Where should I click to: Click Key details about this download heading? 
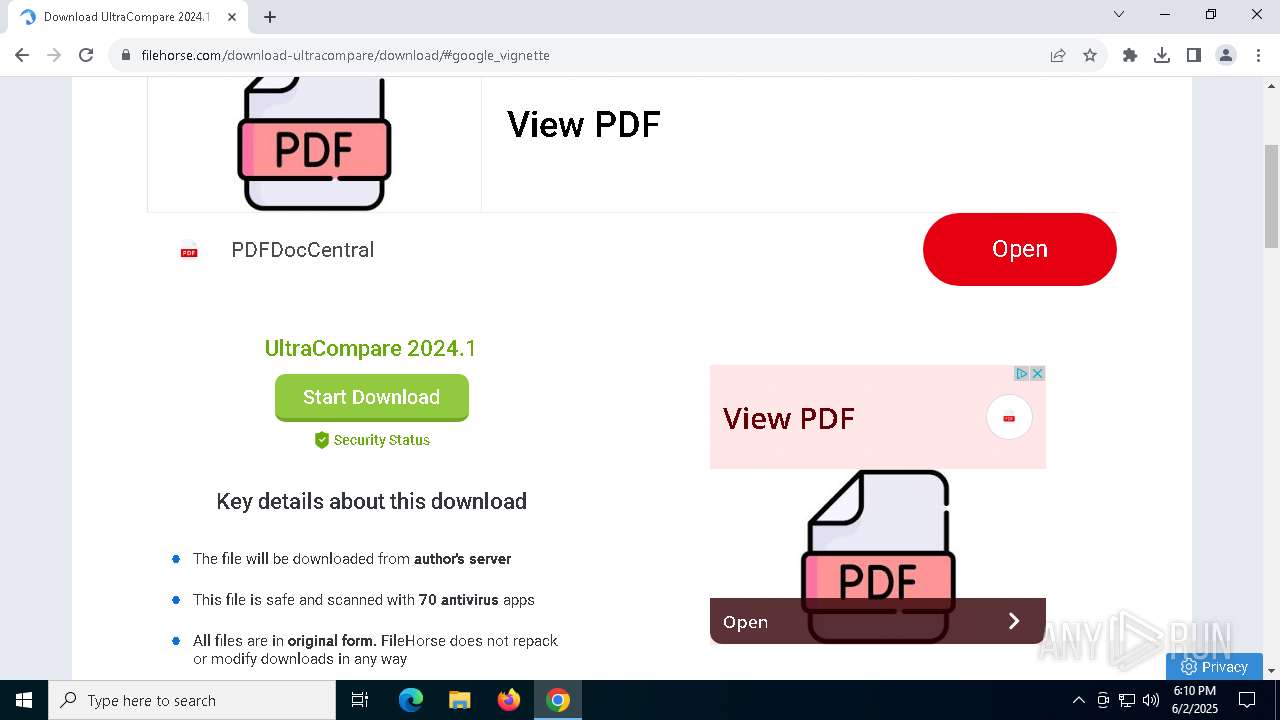click(371, 501)
